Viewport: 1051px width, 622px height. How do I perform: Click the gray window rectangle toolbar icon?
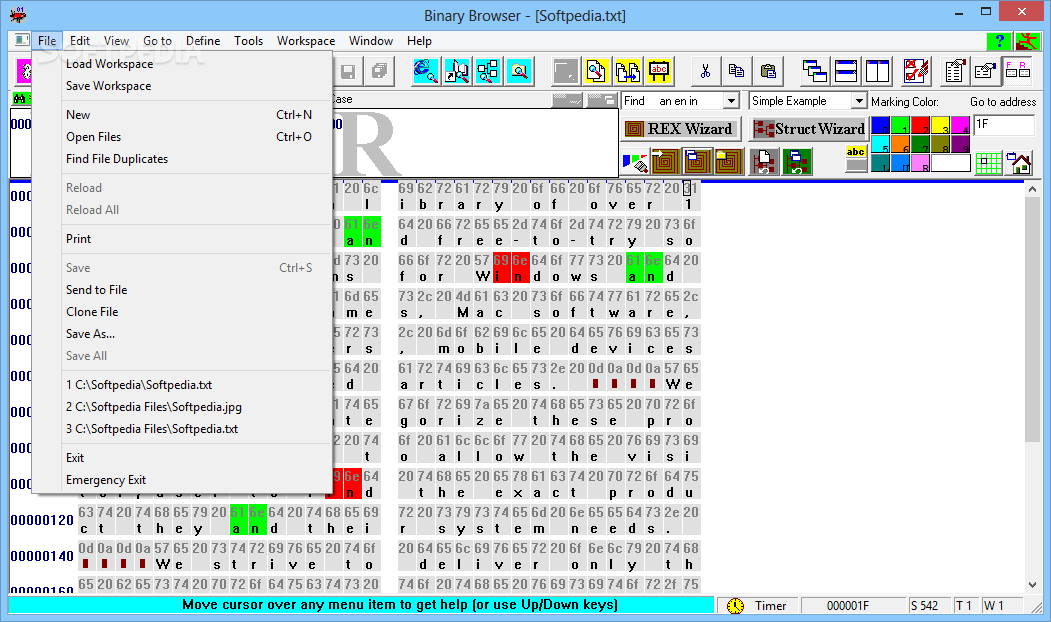(565, 71)
